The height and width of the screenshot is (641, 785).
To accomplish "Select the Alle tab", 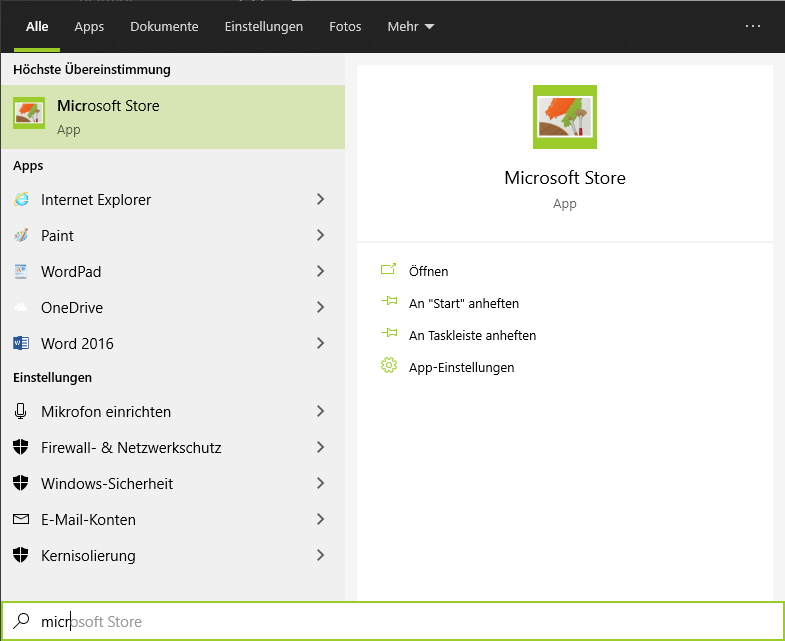I will coord(37,27).
